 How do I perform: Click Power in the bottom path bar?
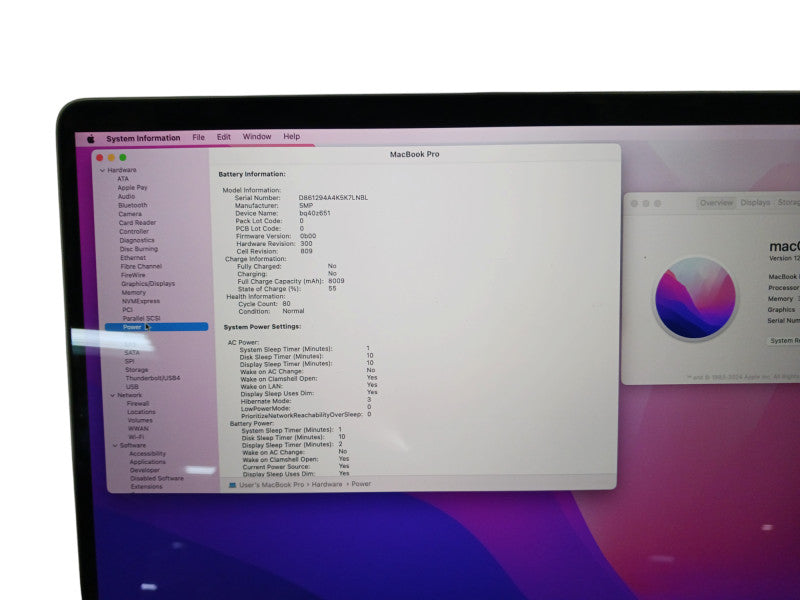click(x=361, y=484)
